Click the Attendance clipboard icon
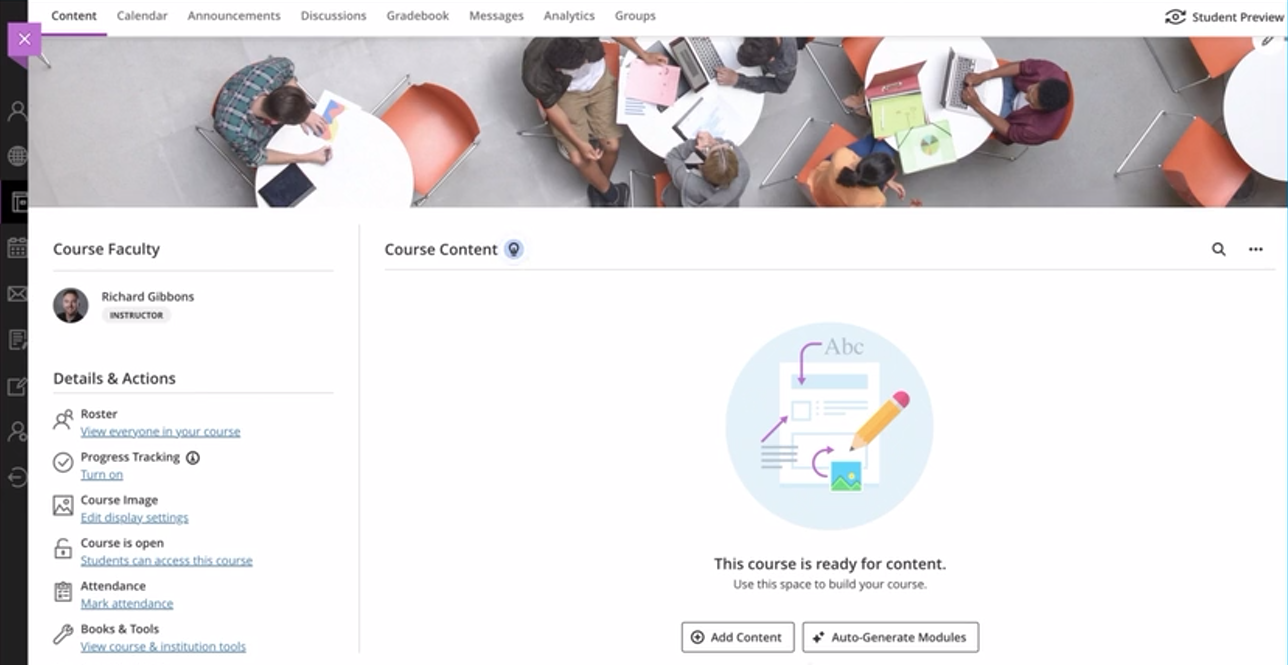Image resolution: width=1288 pixels, height=665 pixels. [x=63, y=592]
